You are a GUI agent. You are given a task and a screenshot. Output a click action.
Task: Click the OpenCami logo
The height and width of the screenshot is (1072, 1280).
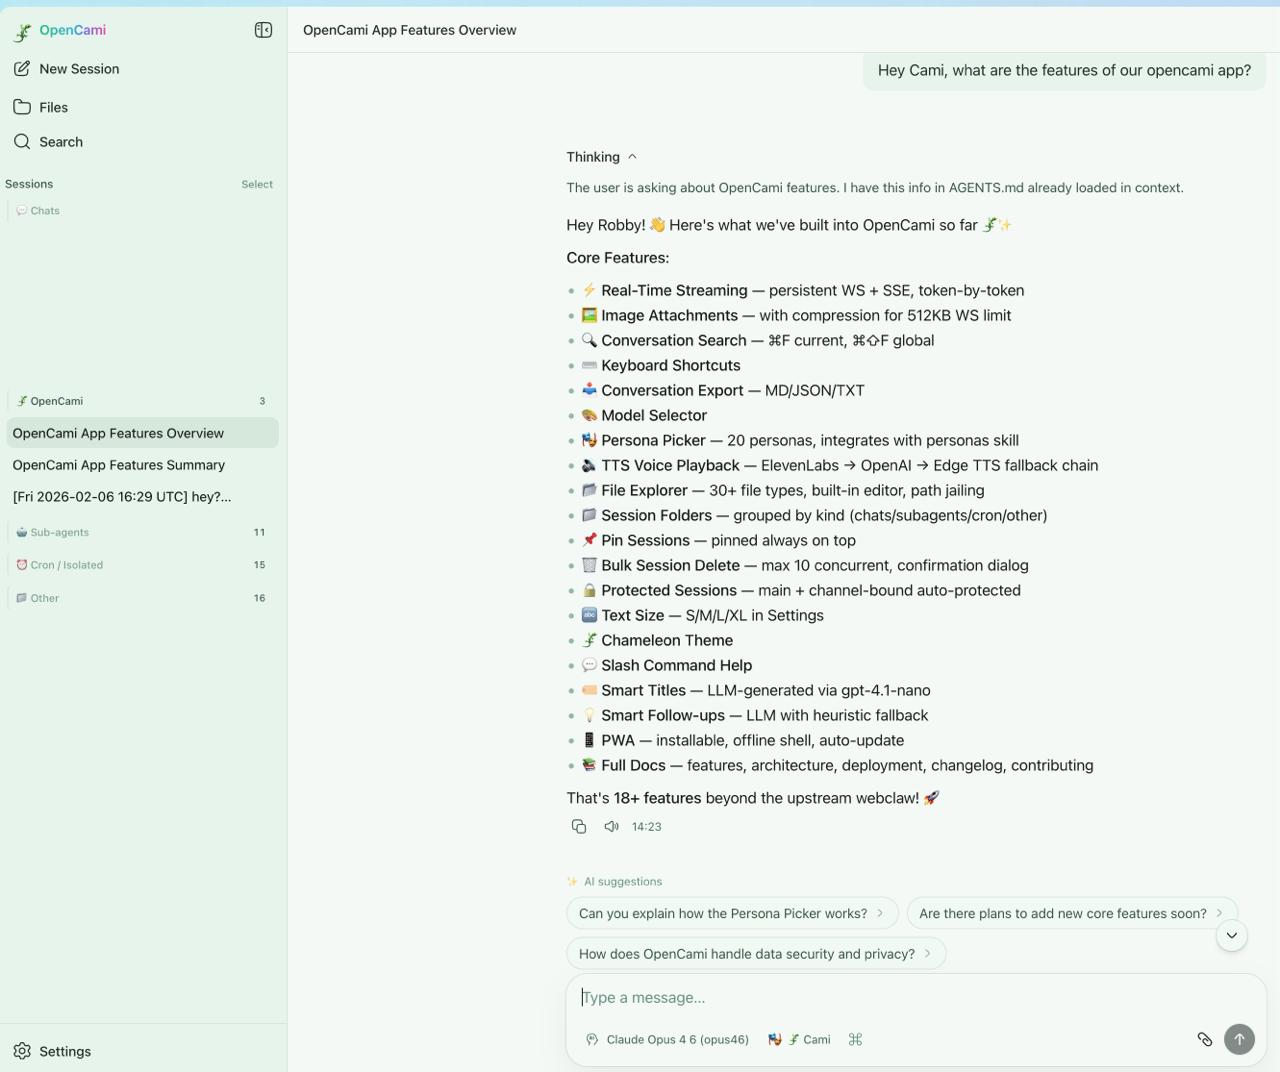[x=62, y=30]
